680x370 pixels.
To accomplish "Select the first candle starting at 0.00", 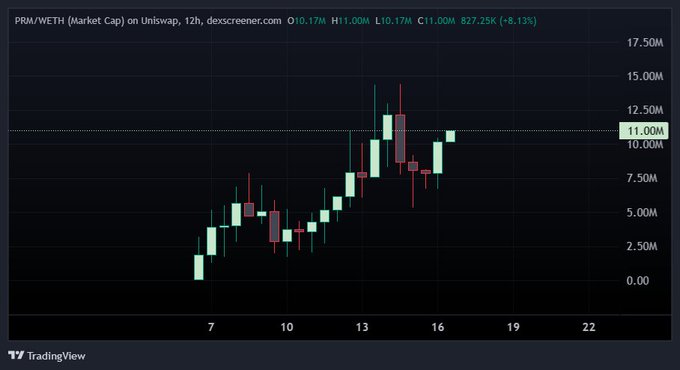I will 199,267.
